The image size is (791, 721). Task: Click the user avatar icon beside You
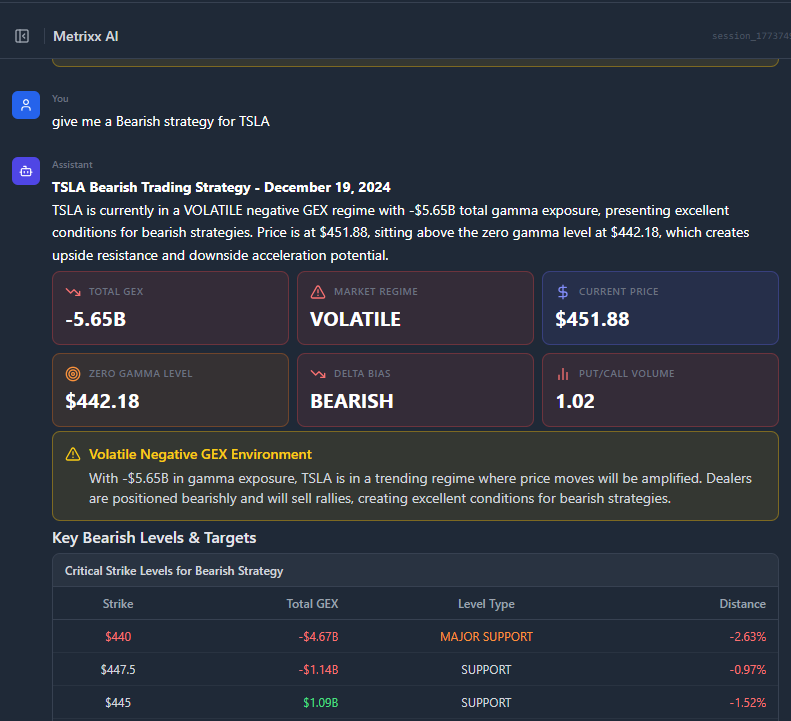click(26, 105)
